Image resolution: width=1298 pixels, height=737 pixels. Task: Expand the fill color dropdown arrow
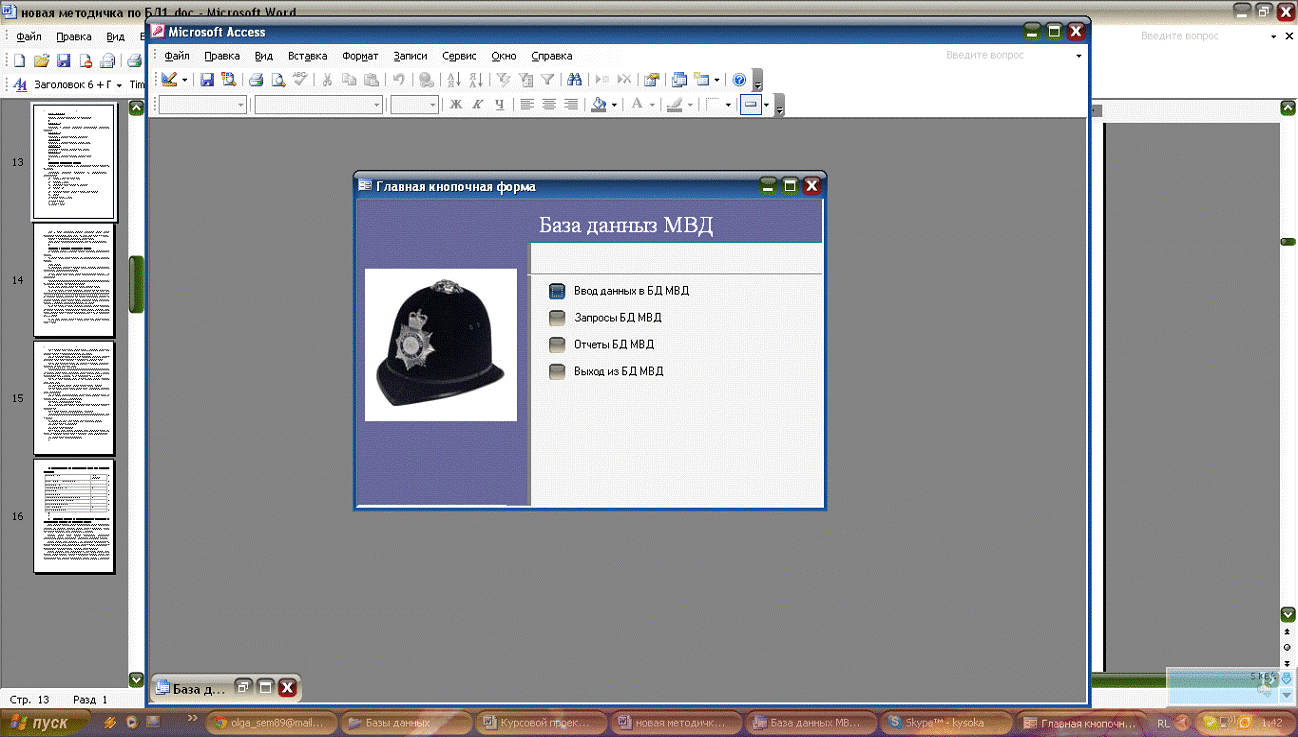[614, 105]
